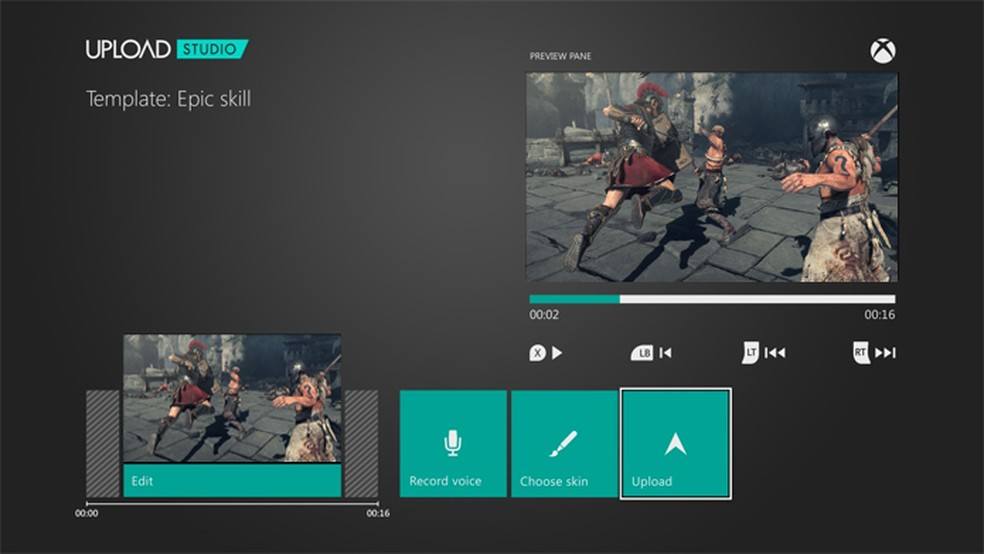Click the RT trigger icon
The image size is (984, 554).
[x=860, y=353]
